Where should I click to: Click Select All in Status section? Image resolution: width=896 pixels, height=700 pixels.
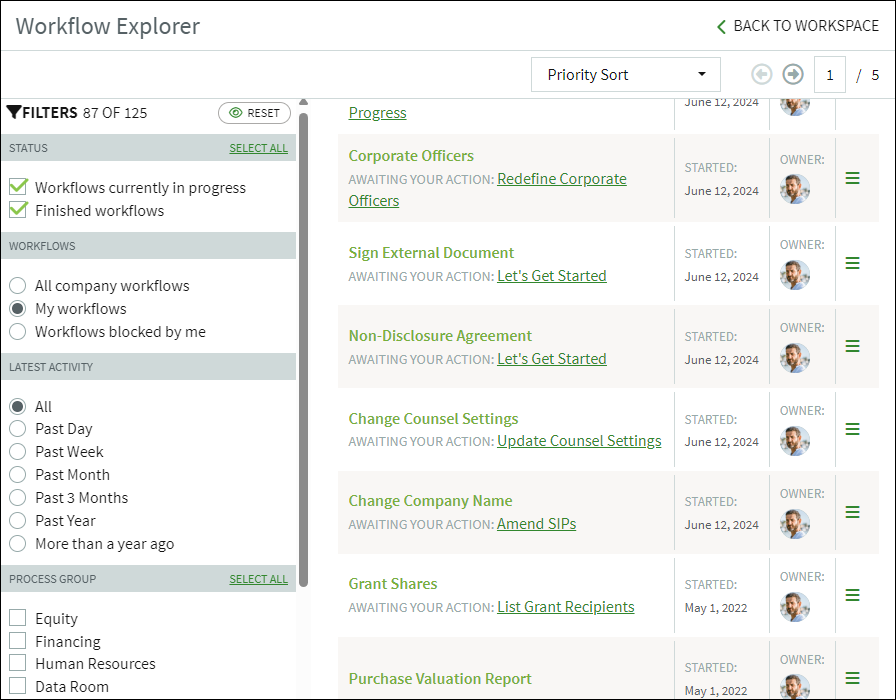[x=258, y=148]
